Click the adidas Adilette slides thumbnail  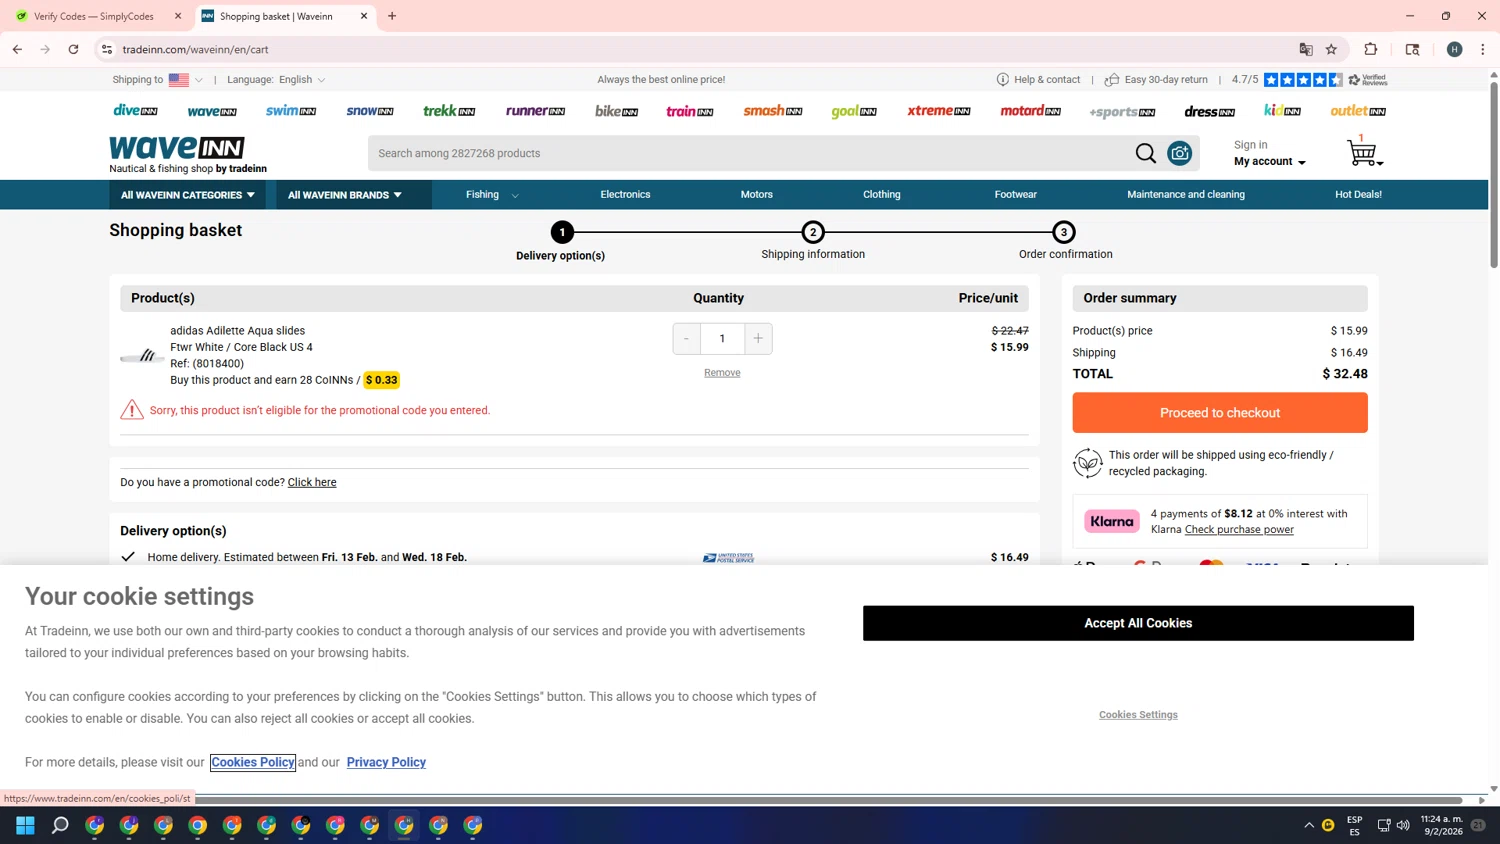tap(142, 356)
